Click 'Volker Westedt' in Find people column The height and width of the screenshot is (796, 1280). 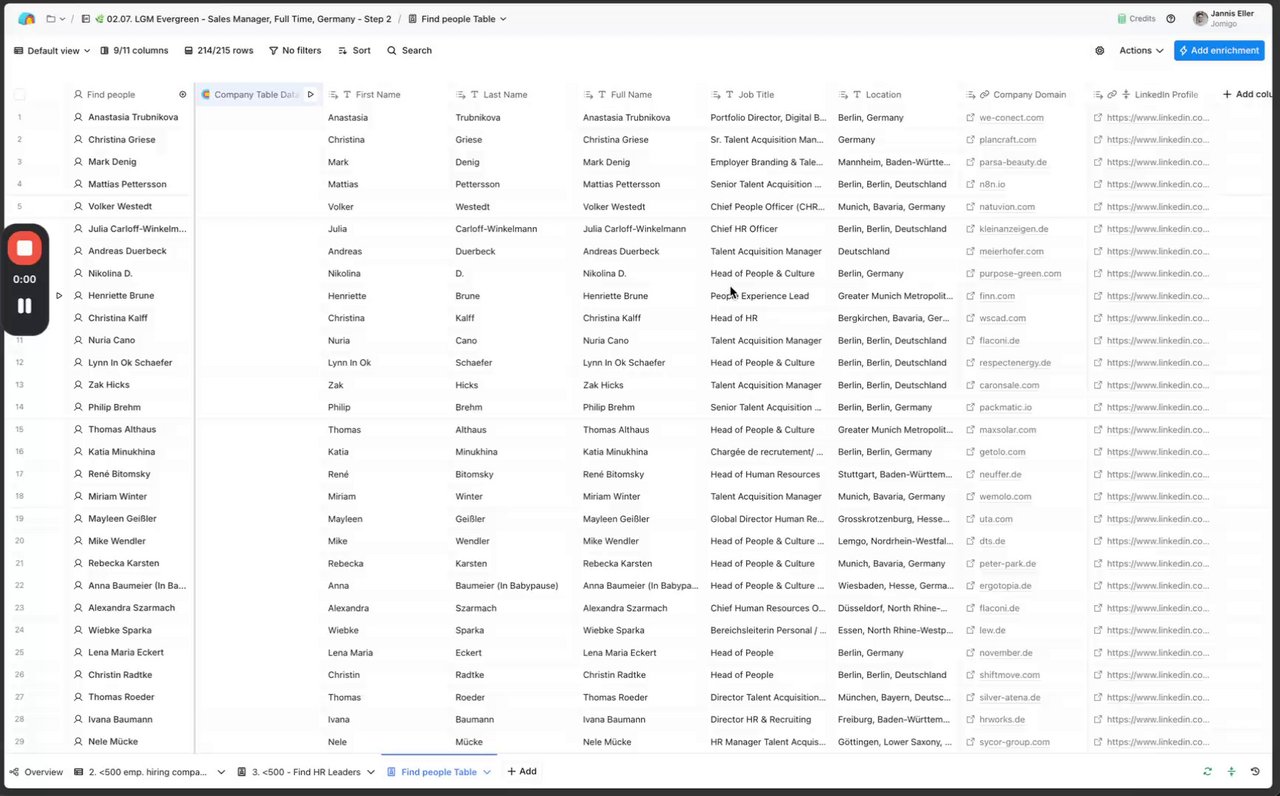pyautogui.click(x=120, y=207)
